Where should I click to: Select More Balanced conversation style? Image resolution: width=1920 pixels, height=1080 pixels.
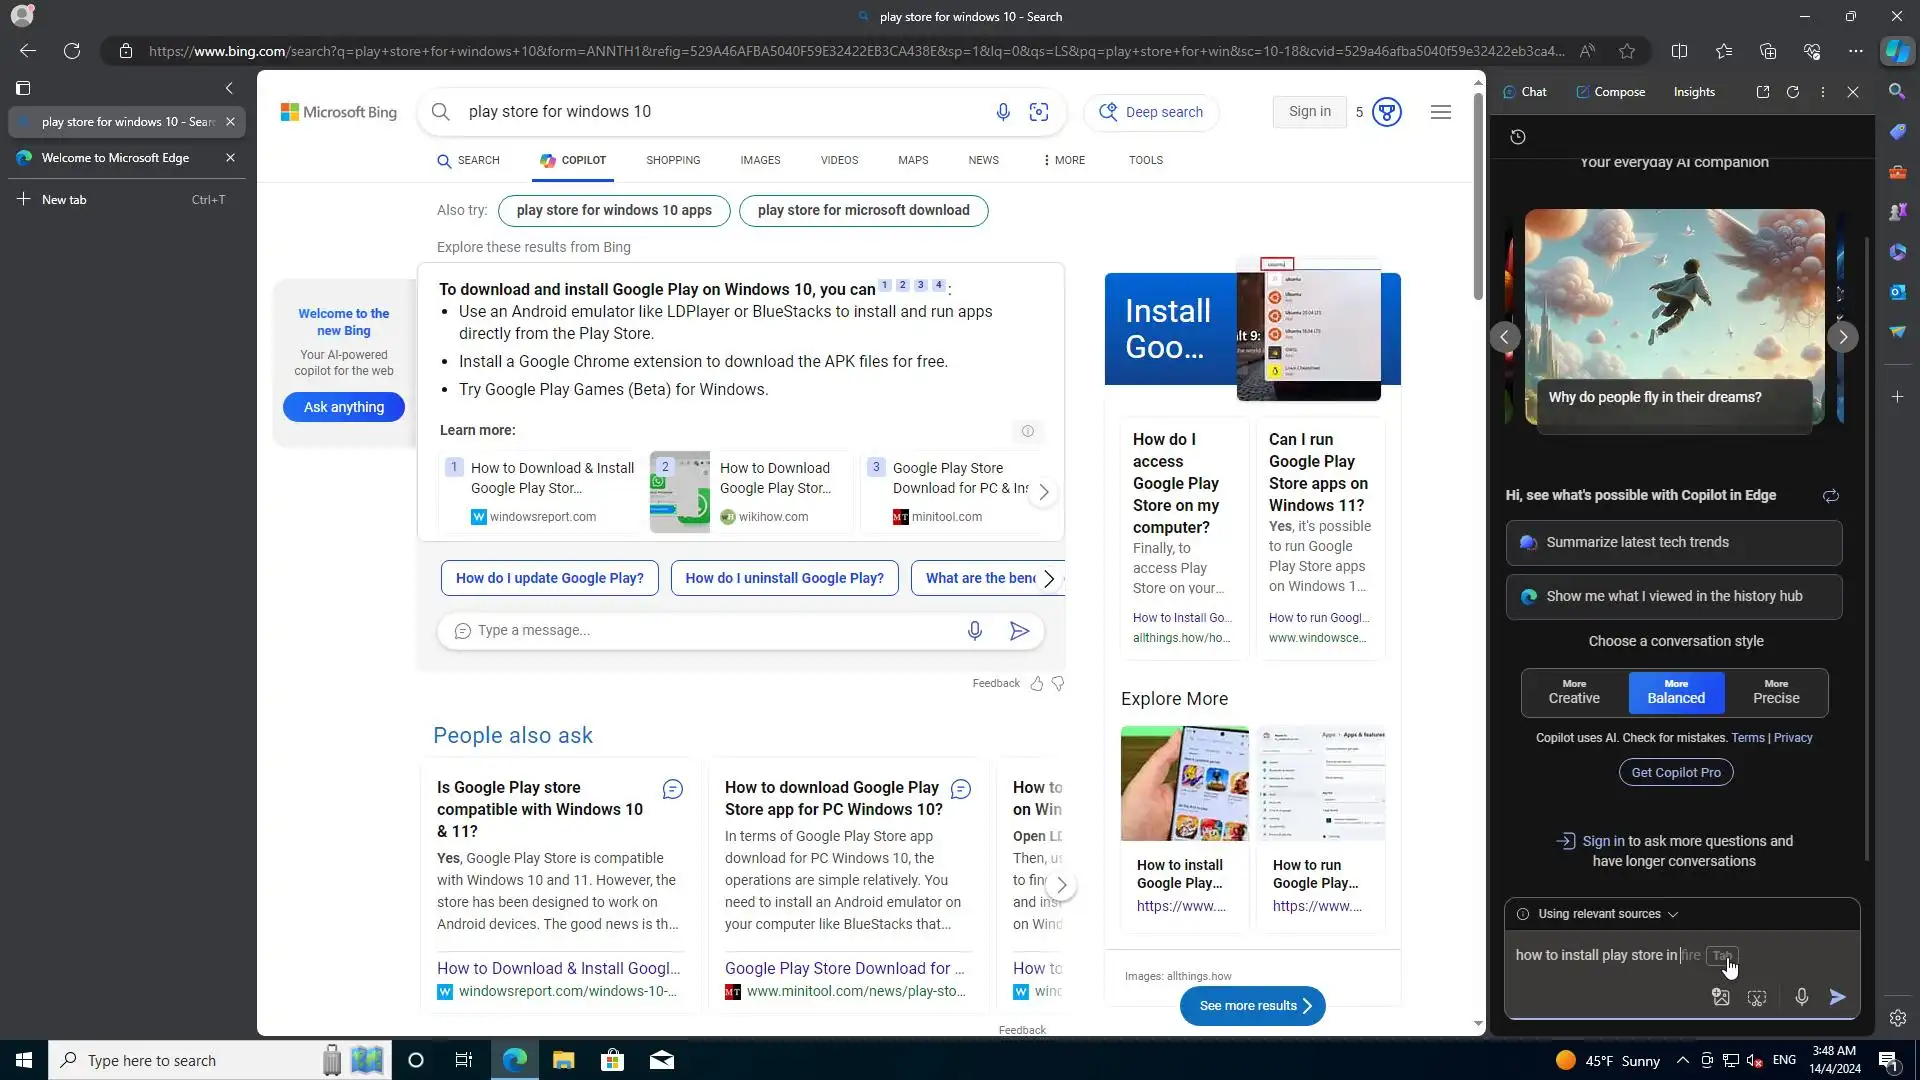coord(1676,692)
